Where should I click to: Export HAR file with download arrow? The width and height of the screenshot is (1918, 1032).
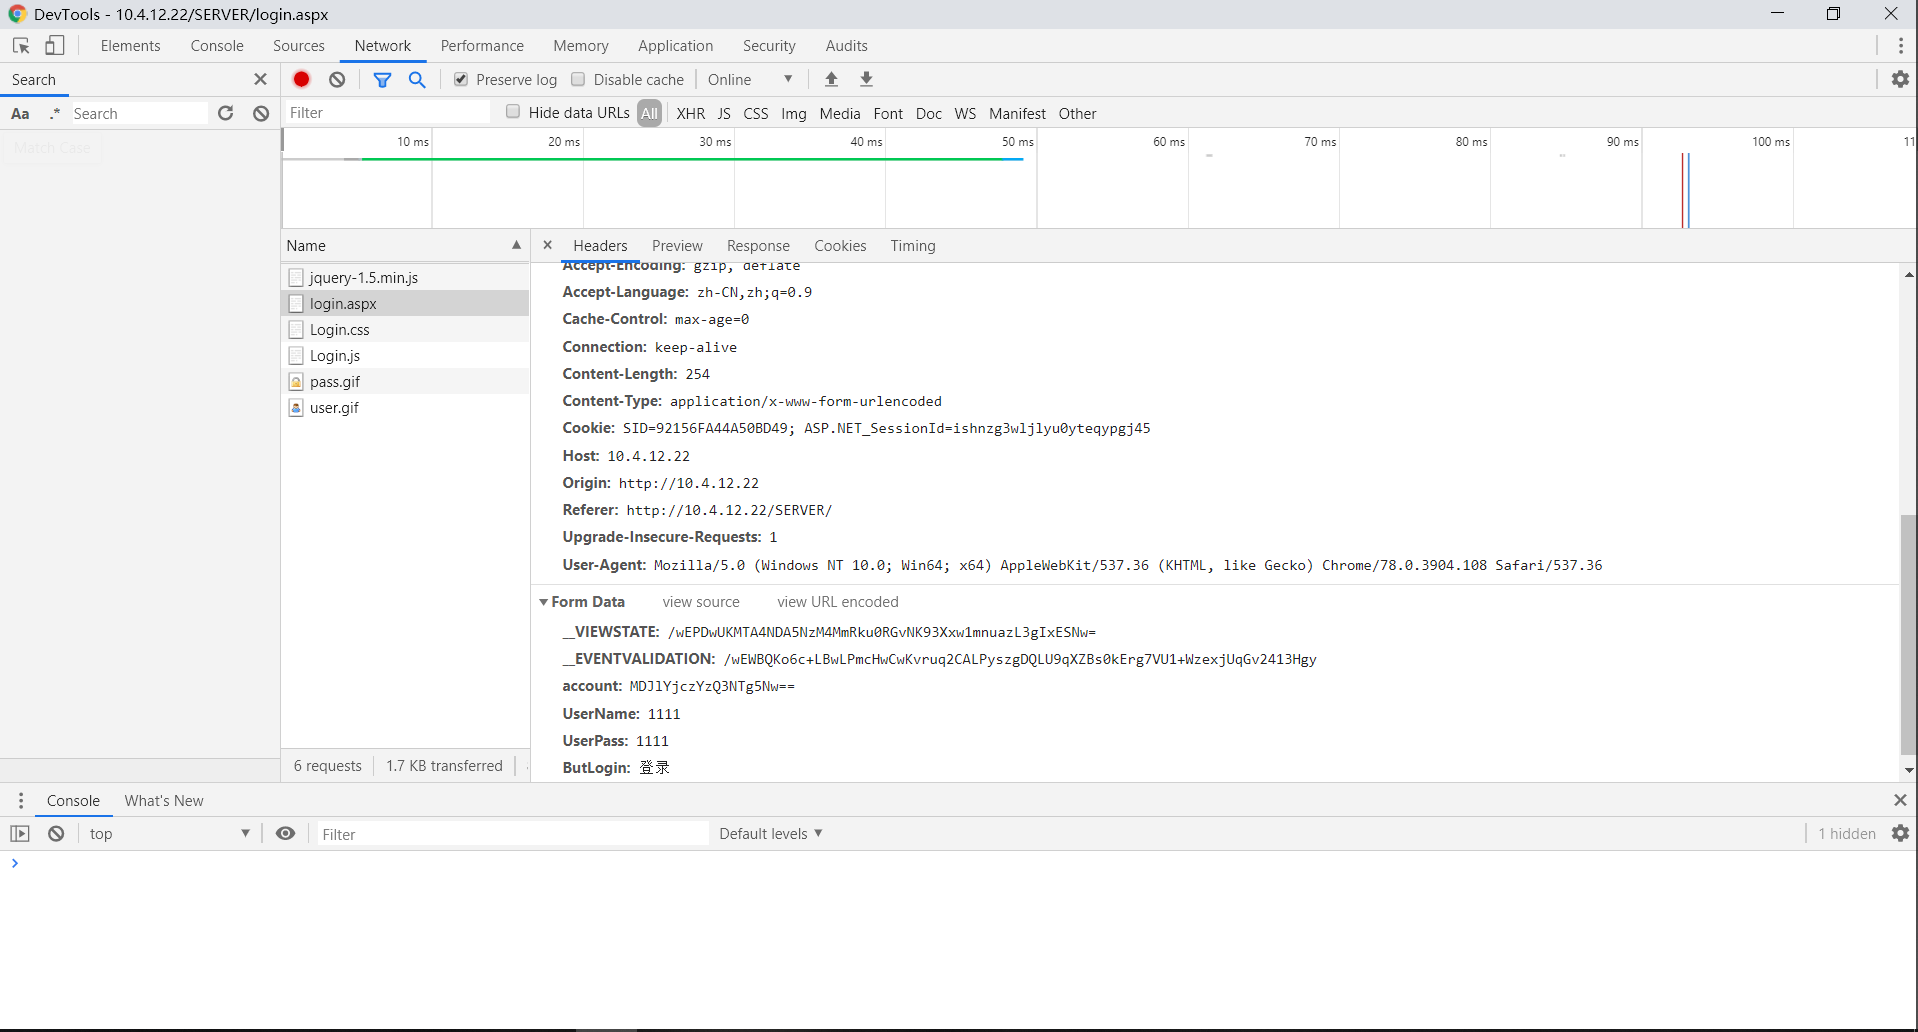[x=867, y=79]
